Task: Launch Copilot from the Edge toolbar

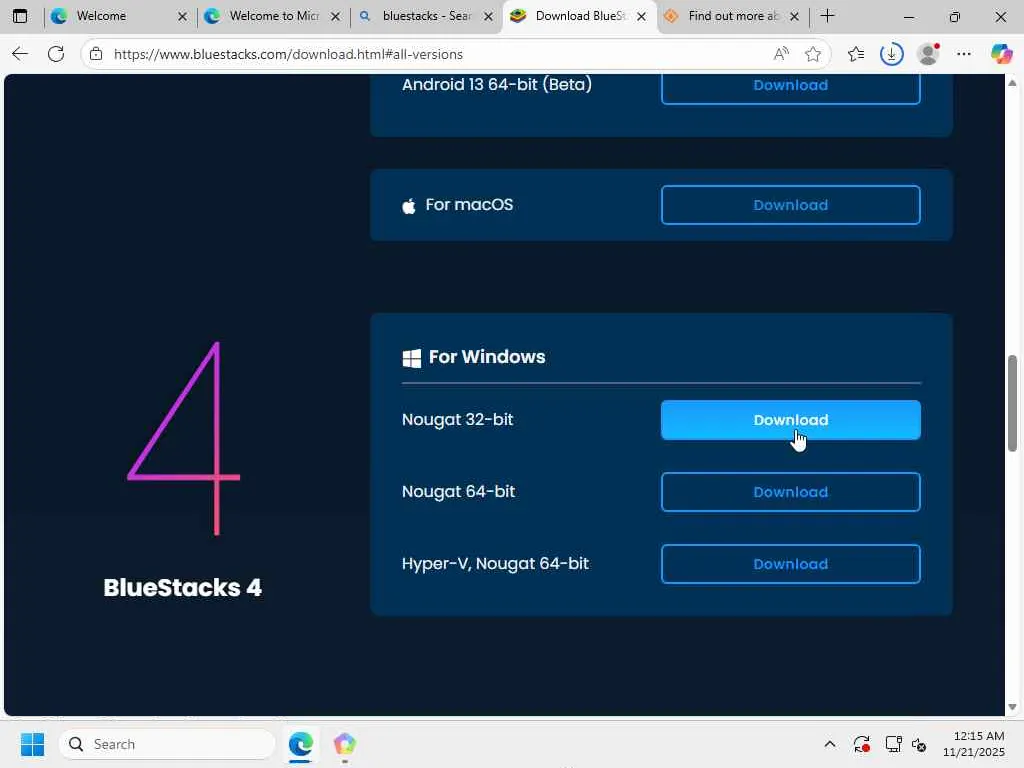Action: [1000, 54]
